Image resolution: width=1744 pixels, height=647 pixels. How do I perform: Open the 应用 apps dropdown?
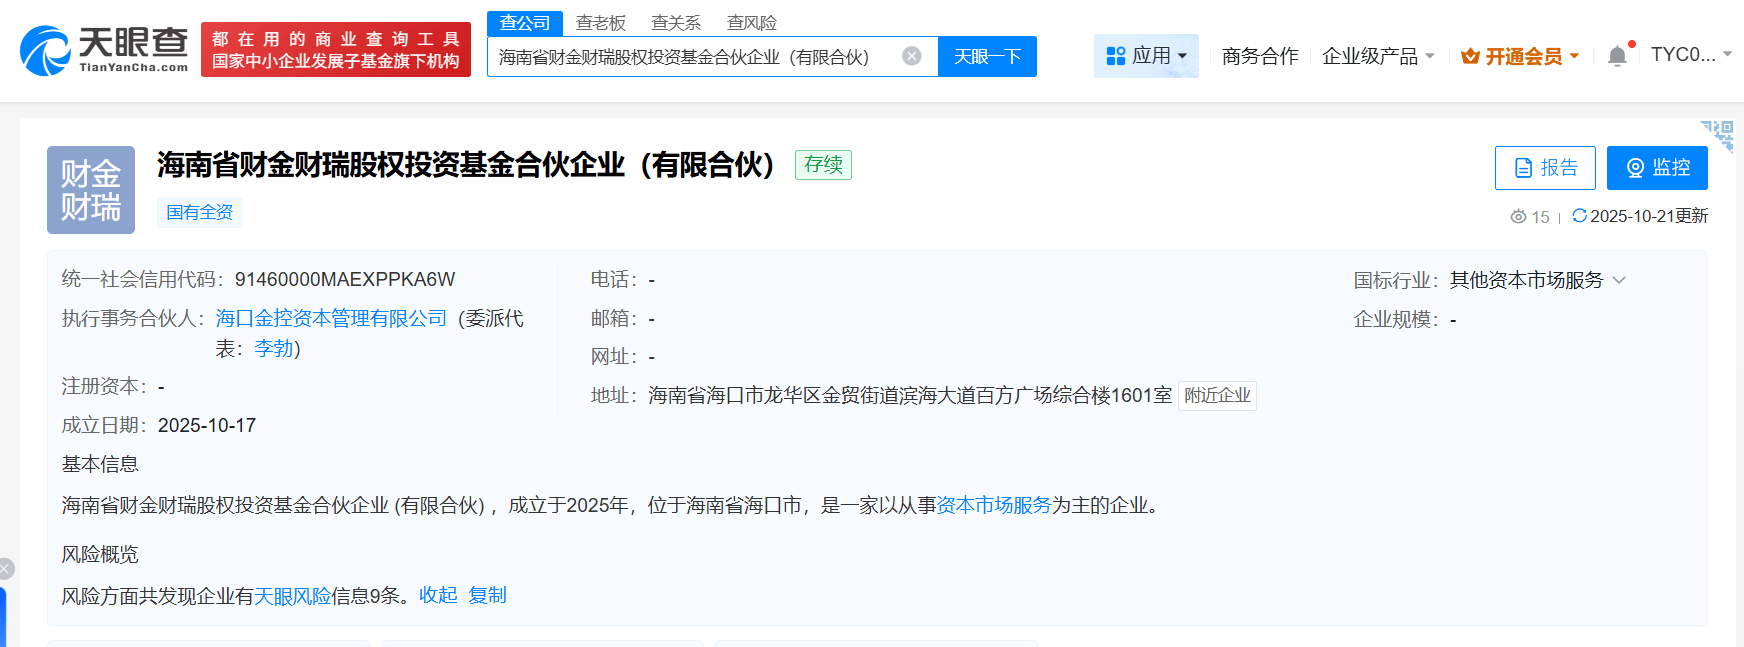[x=1146, y=56]
